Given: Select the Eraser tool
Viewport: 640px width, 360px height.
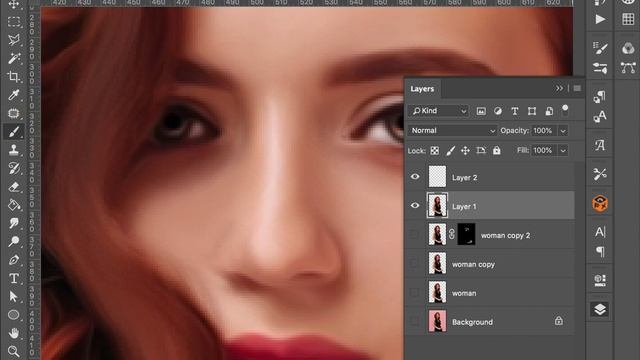Looking at the screenshot, I should coord(14,187).
